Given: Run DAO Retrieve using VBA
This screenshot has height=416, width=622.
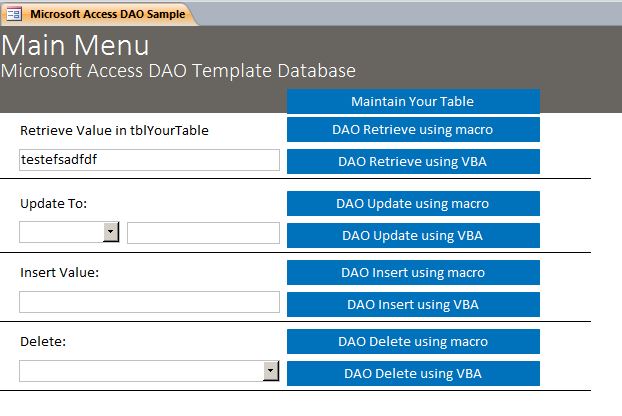Looking at the screenshot, I should [413, 161].
